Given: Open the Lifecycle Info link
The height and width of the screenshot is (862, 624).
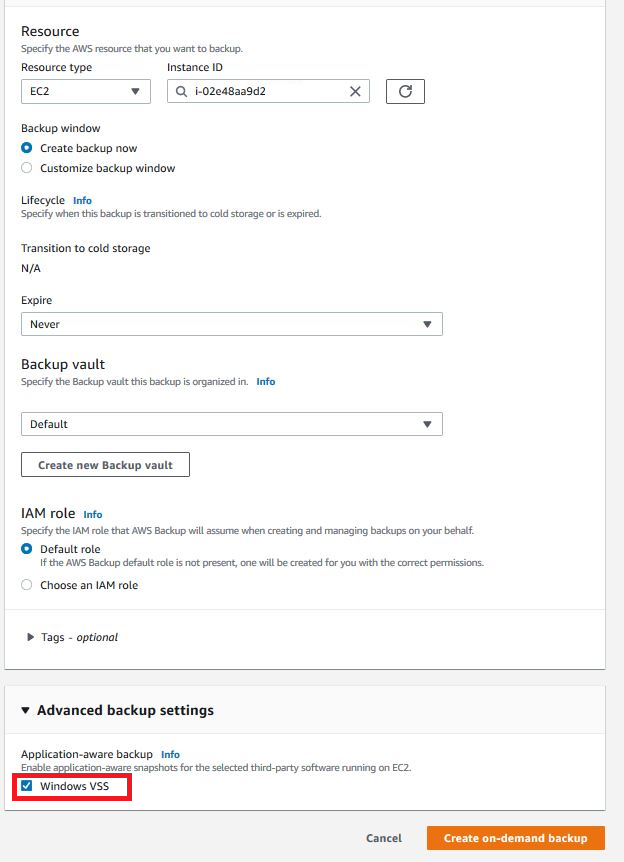Looking at the screenshot, I should coord(81,200).
